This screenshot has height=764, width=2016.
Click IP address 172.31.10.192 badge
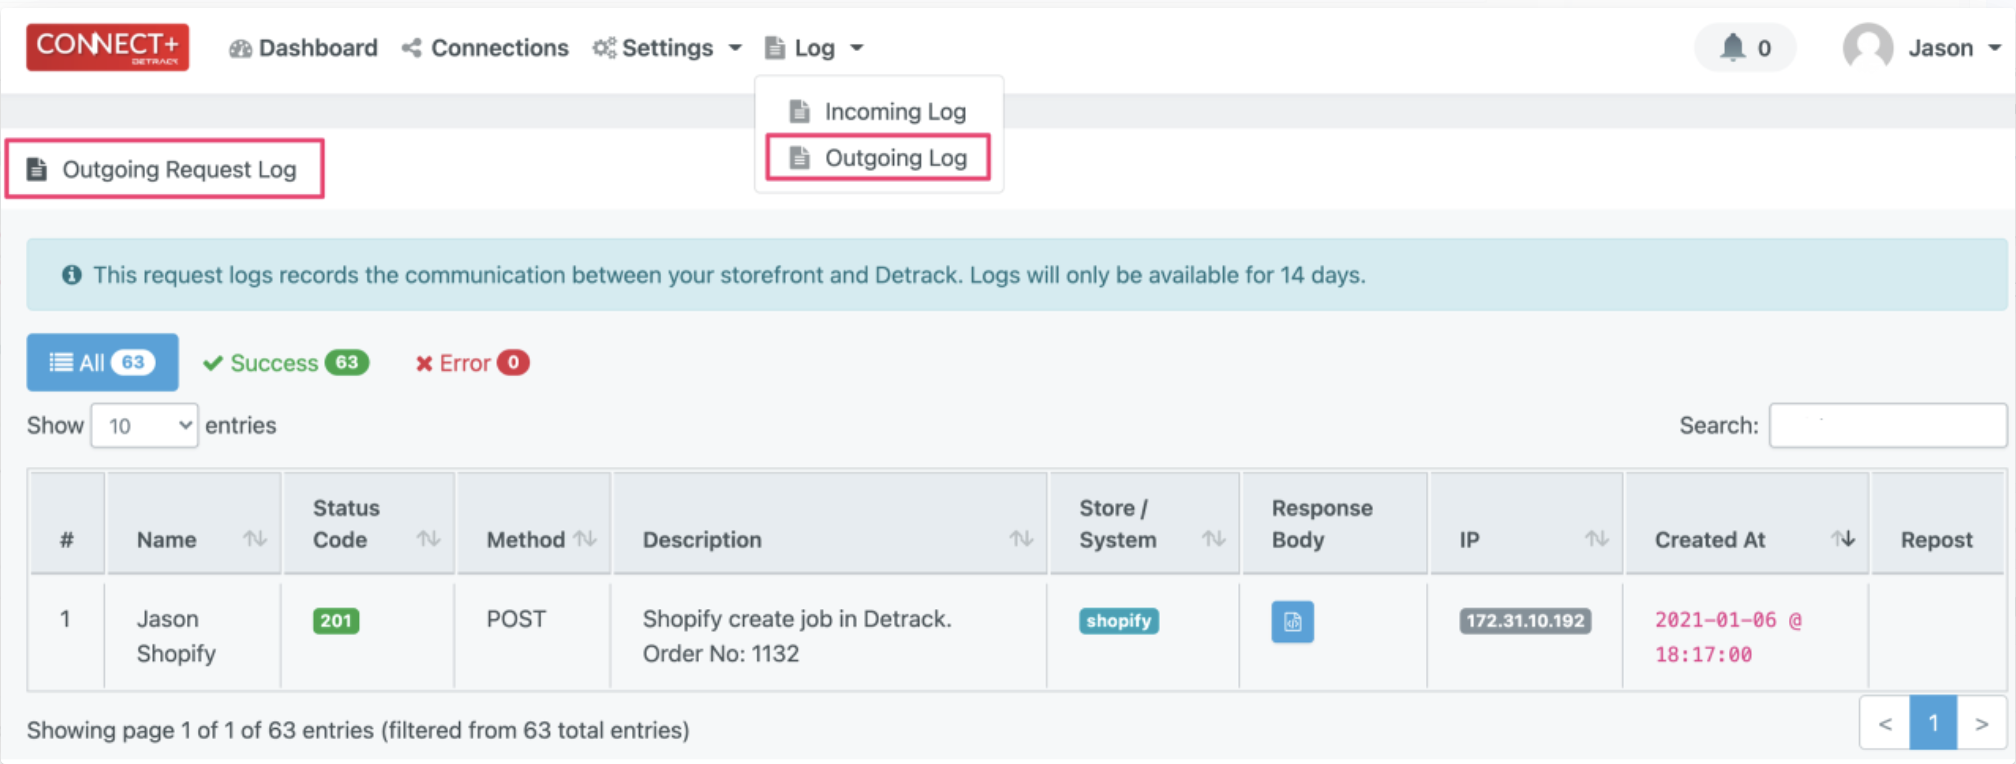pos(1525,621)
